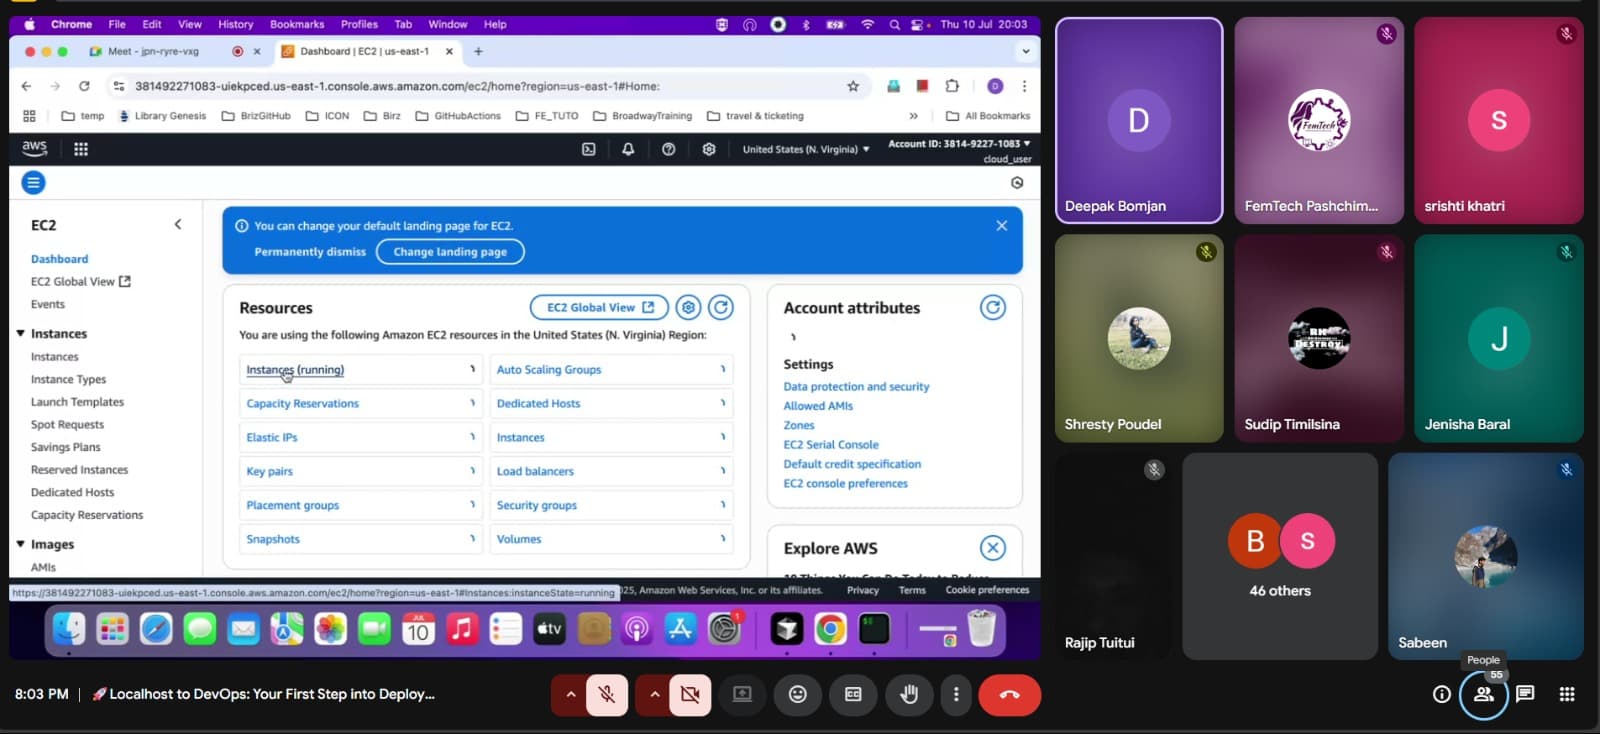Viewport: 1600px width, 734px height.
Task: Refresh the Resources panel
Action: pyautogui.click(x=721, y=308)
